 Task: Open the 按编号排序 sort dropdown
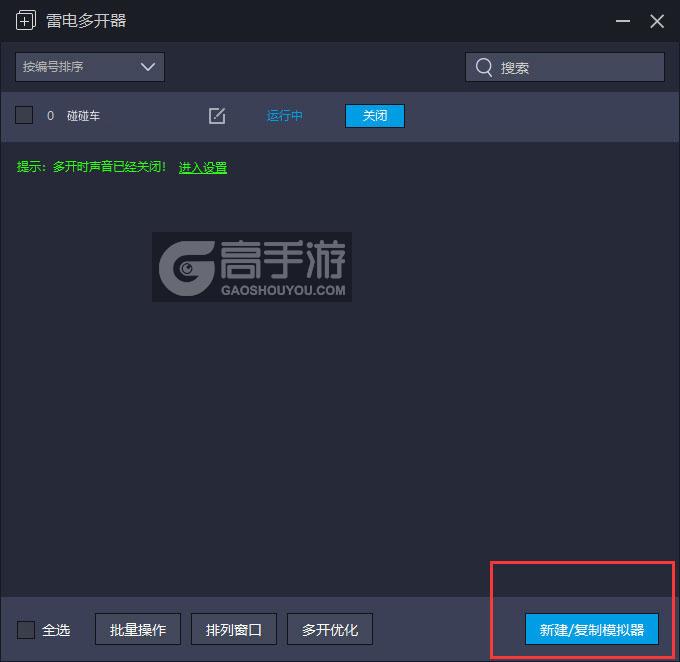point(90,67)
